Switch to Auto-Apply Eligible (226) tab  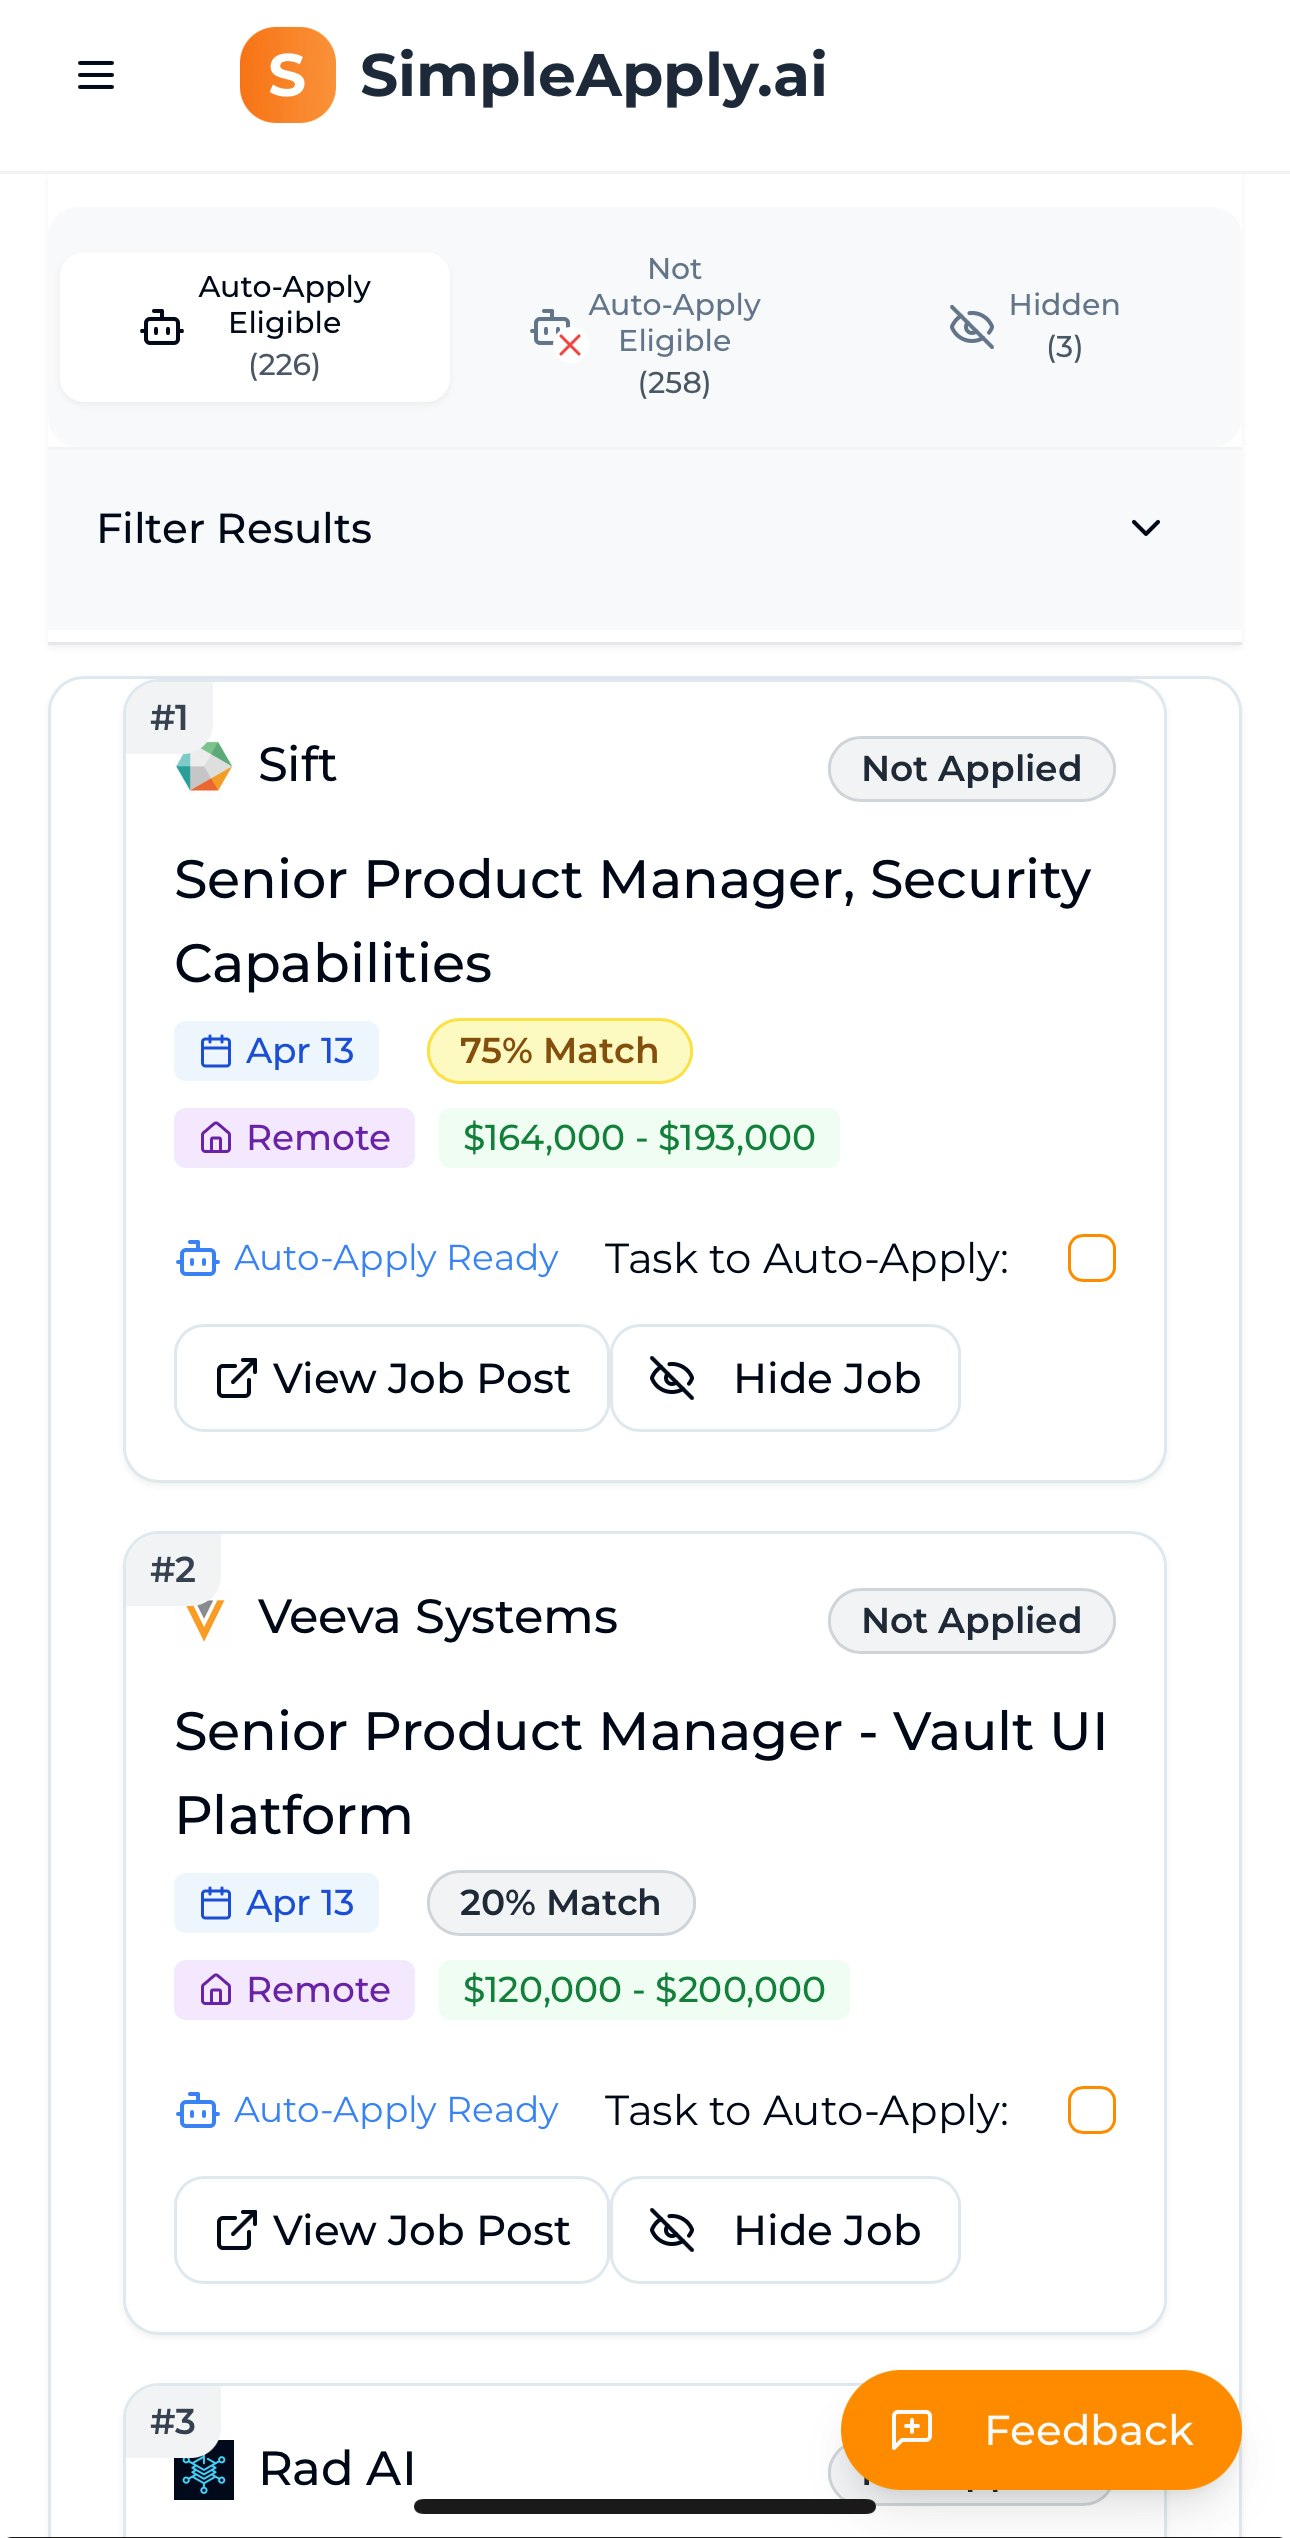[x=255, y=326]
